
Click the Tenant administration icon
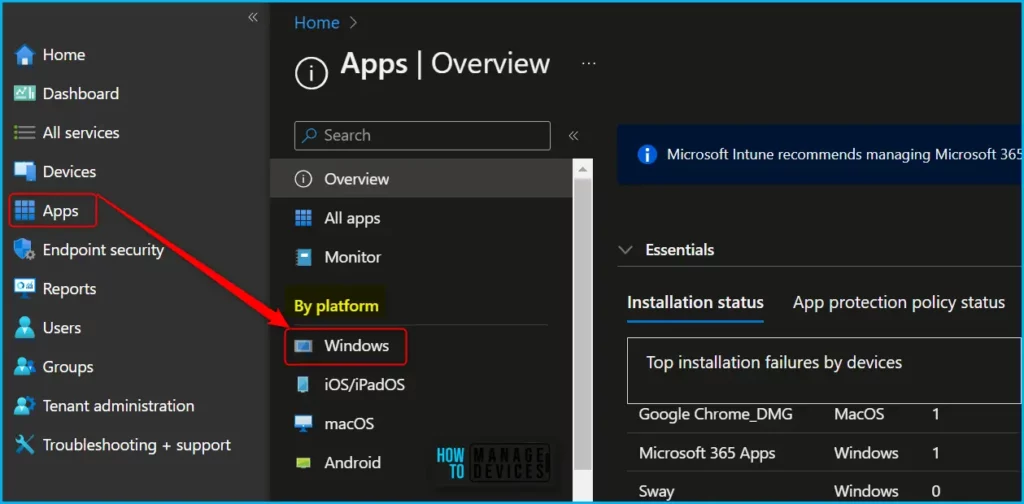[25, 406]
